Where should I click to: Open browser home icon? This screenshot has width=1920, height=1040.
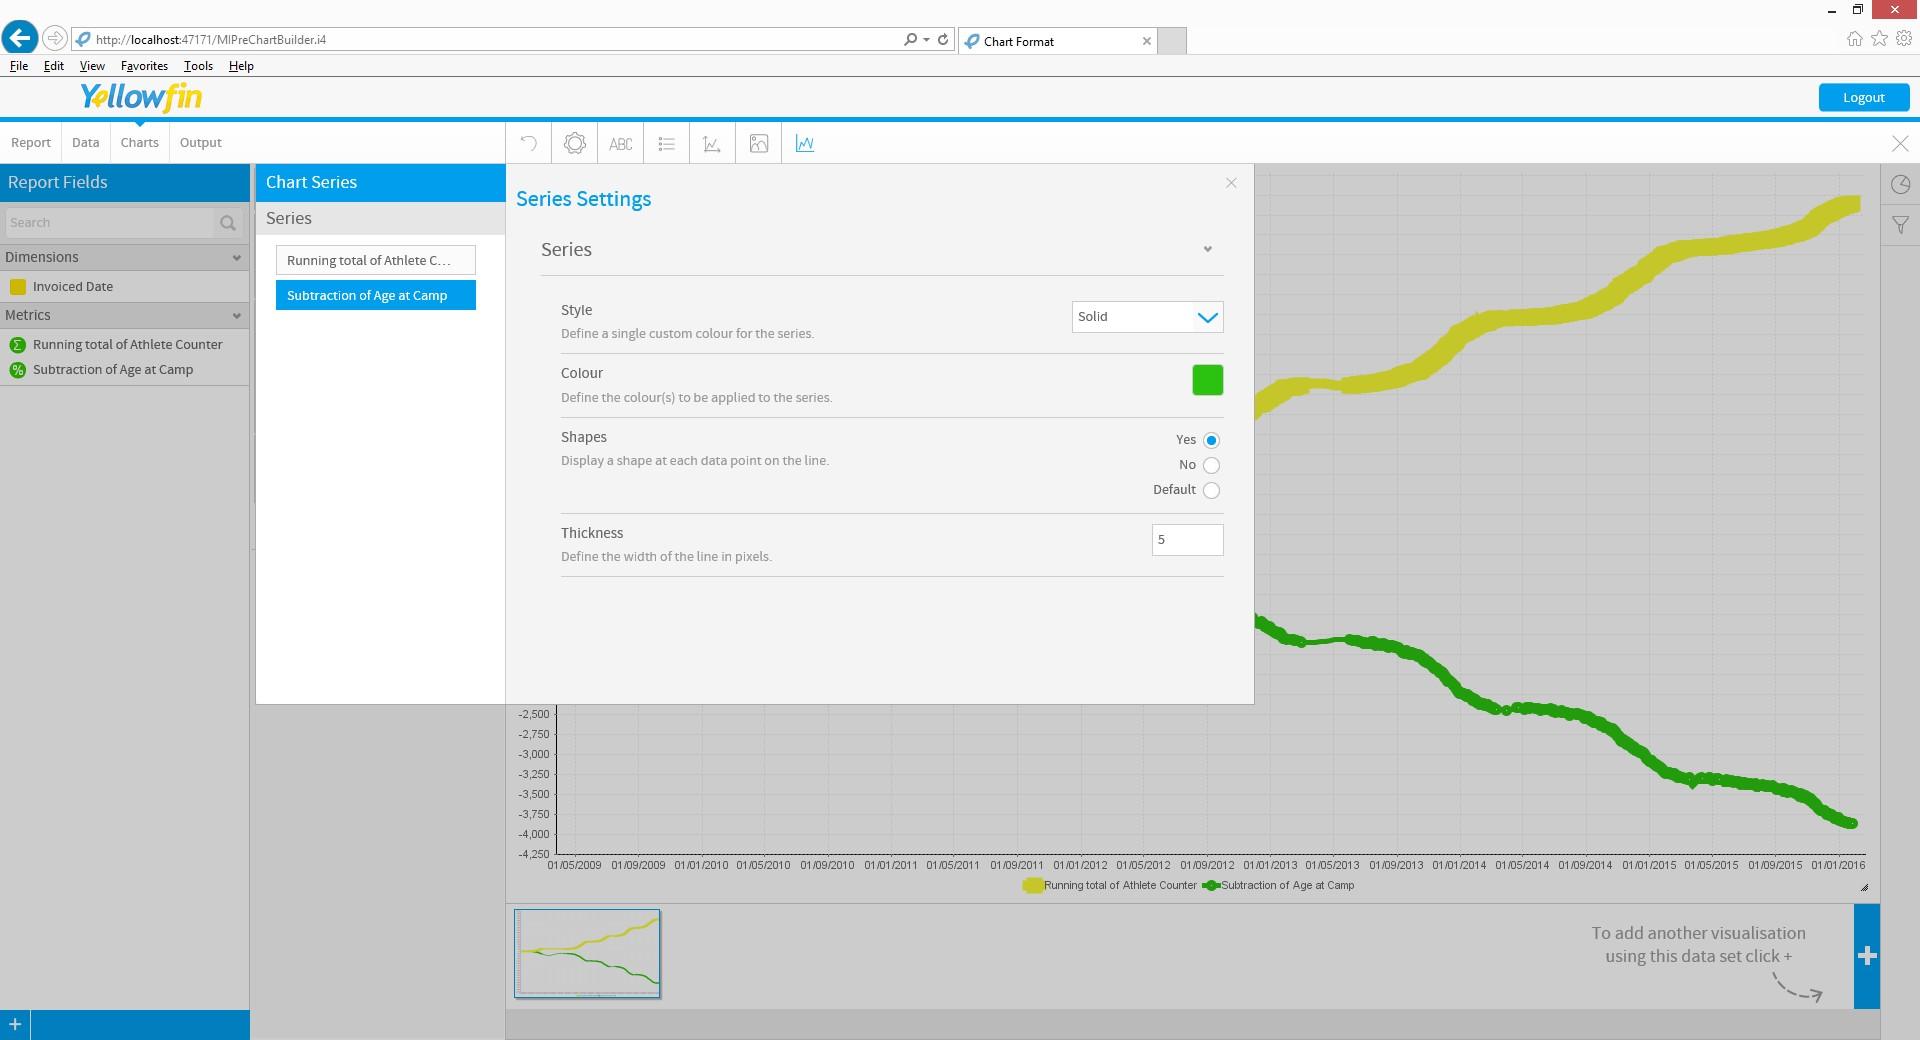1855,39
